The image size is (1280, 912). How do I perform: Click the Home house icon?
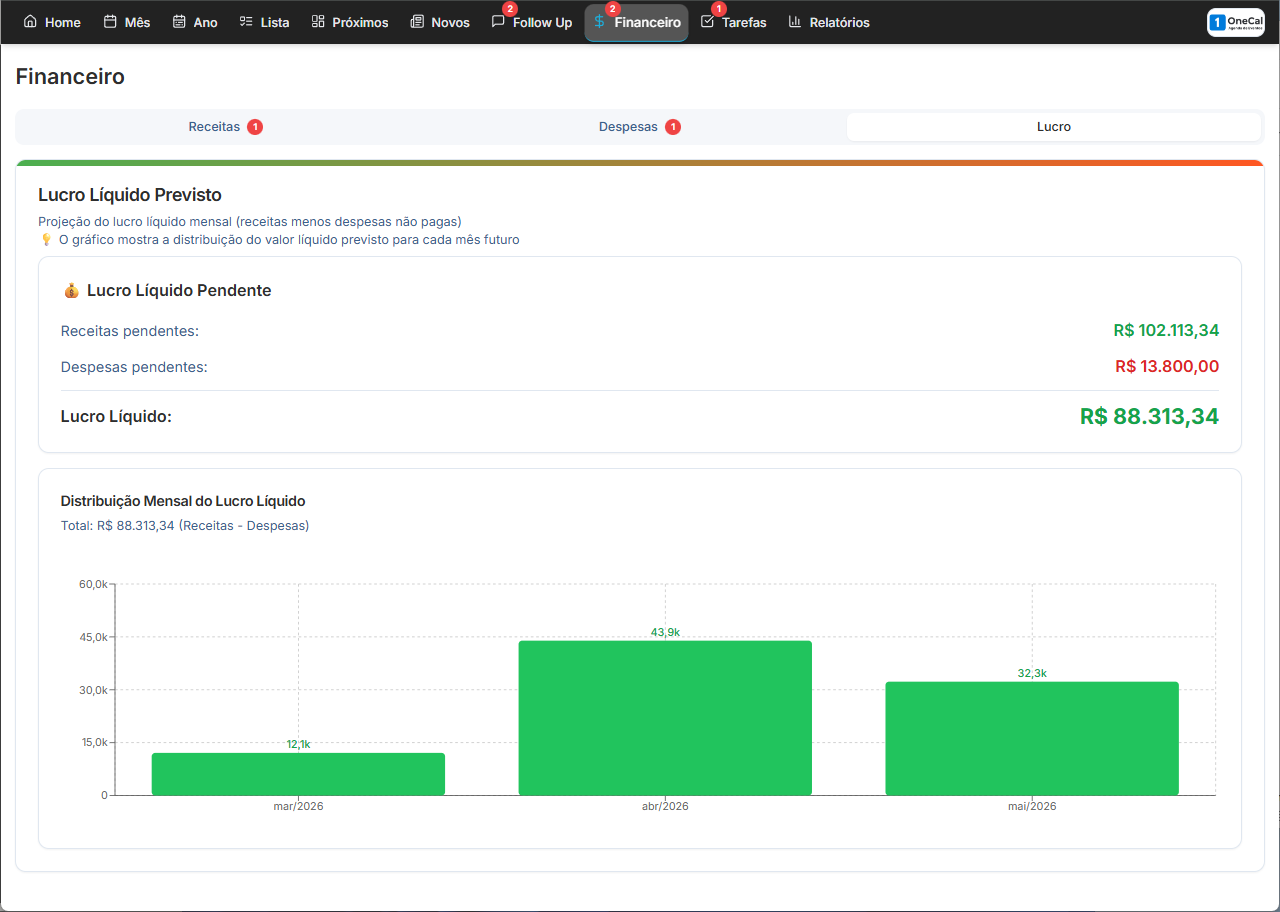click(30, 21)
